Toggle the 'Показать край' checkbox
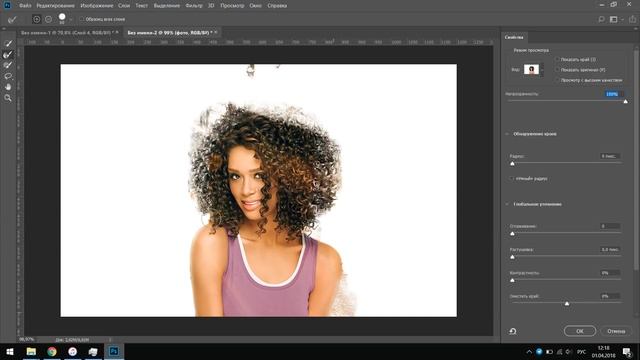640x360 pixels. click(x=557, y=60)
